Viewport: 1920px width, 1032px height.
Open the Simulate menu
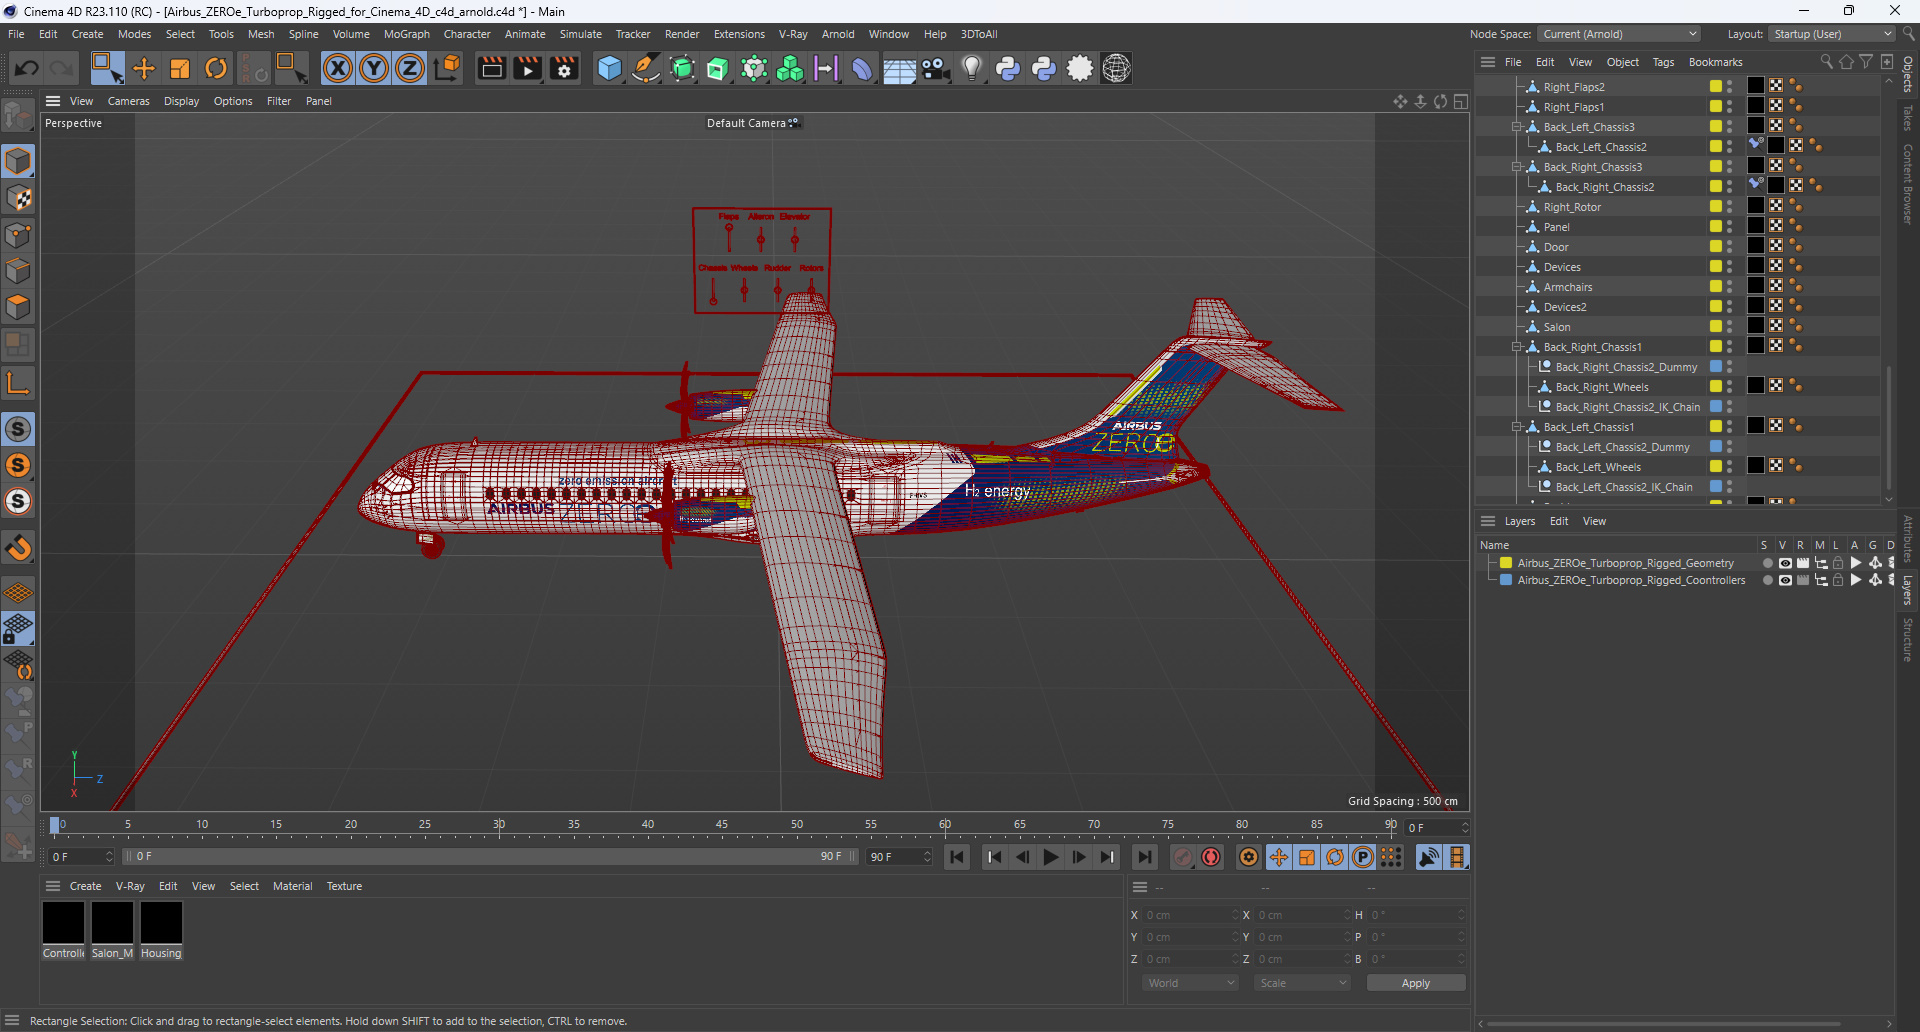(580, 34)
